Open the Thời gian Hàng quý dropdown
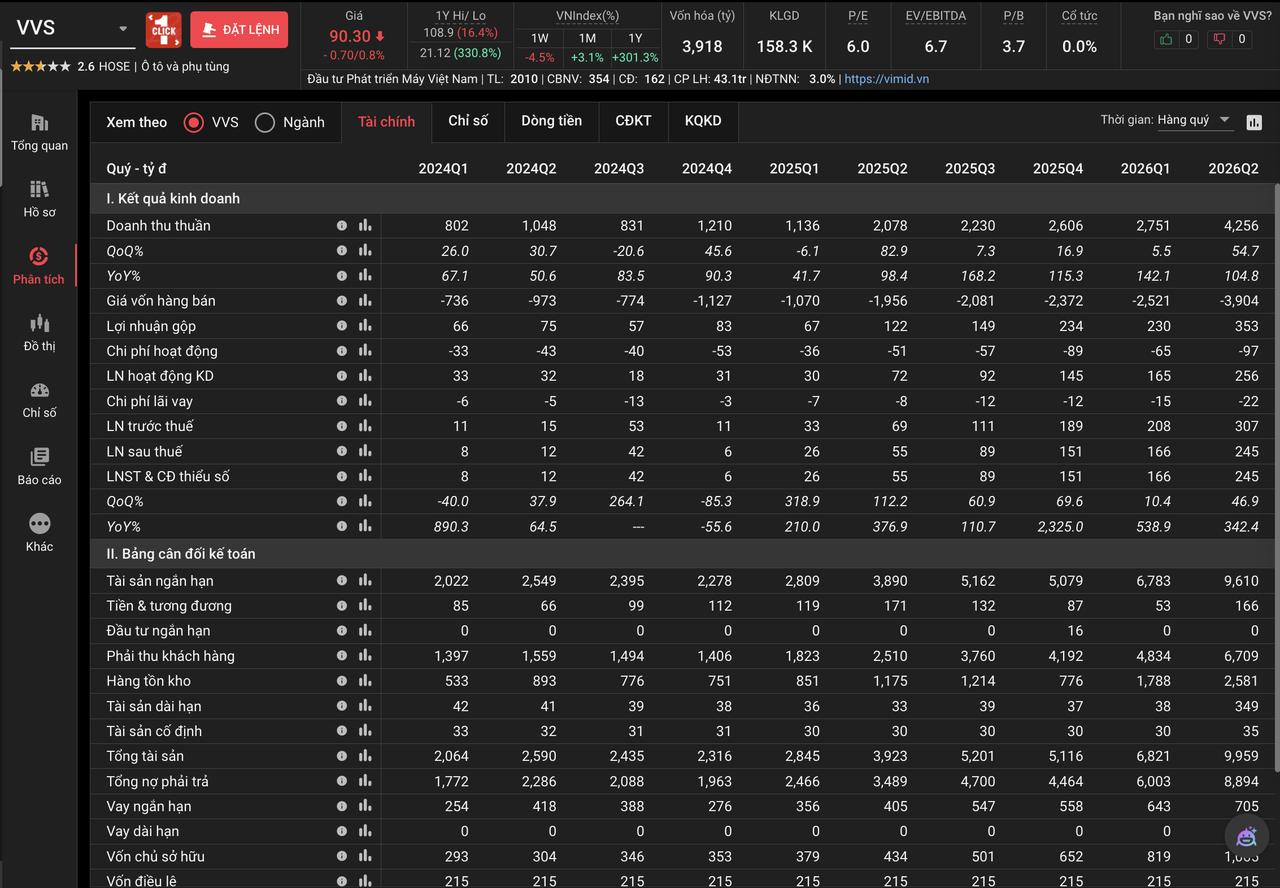1280x888 pixels. [x=1195, y=120]
